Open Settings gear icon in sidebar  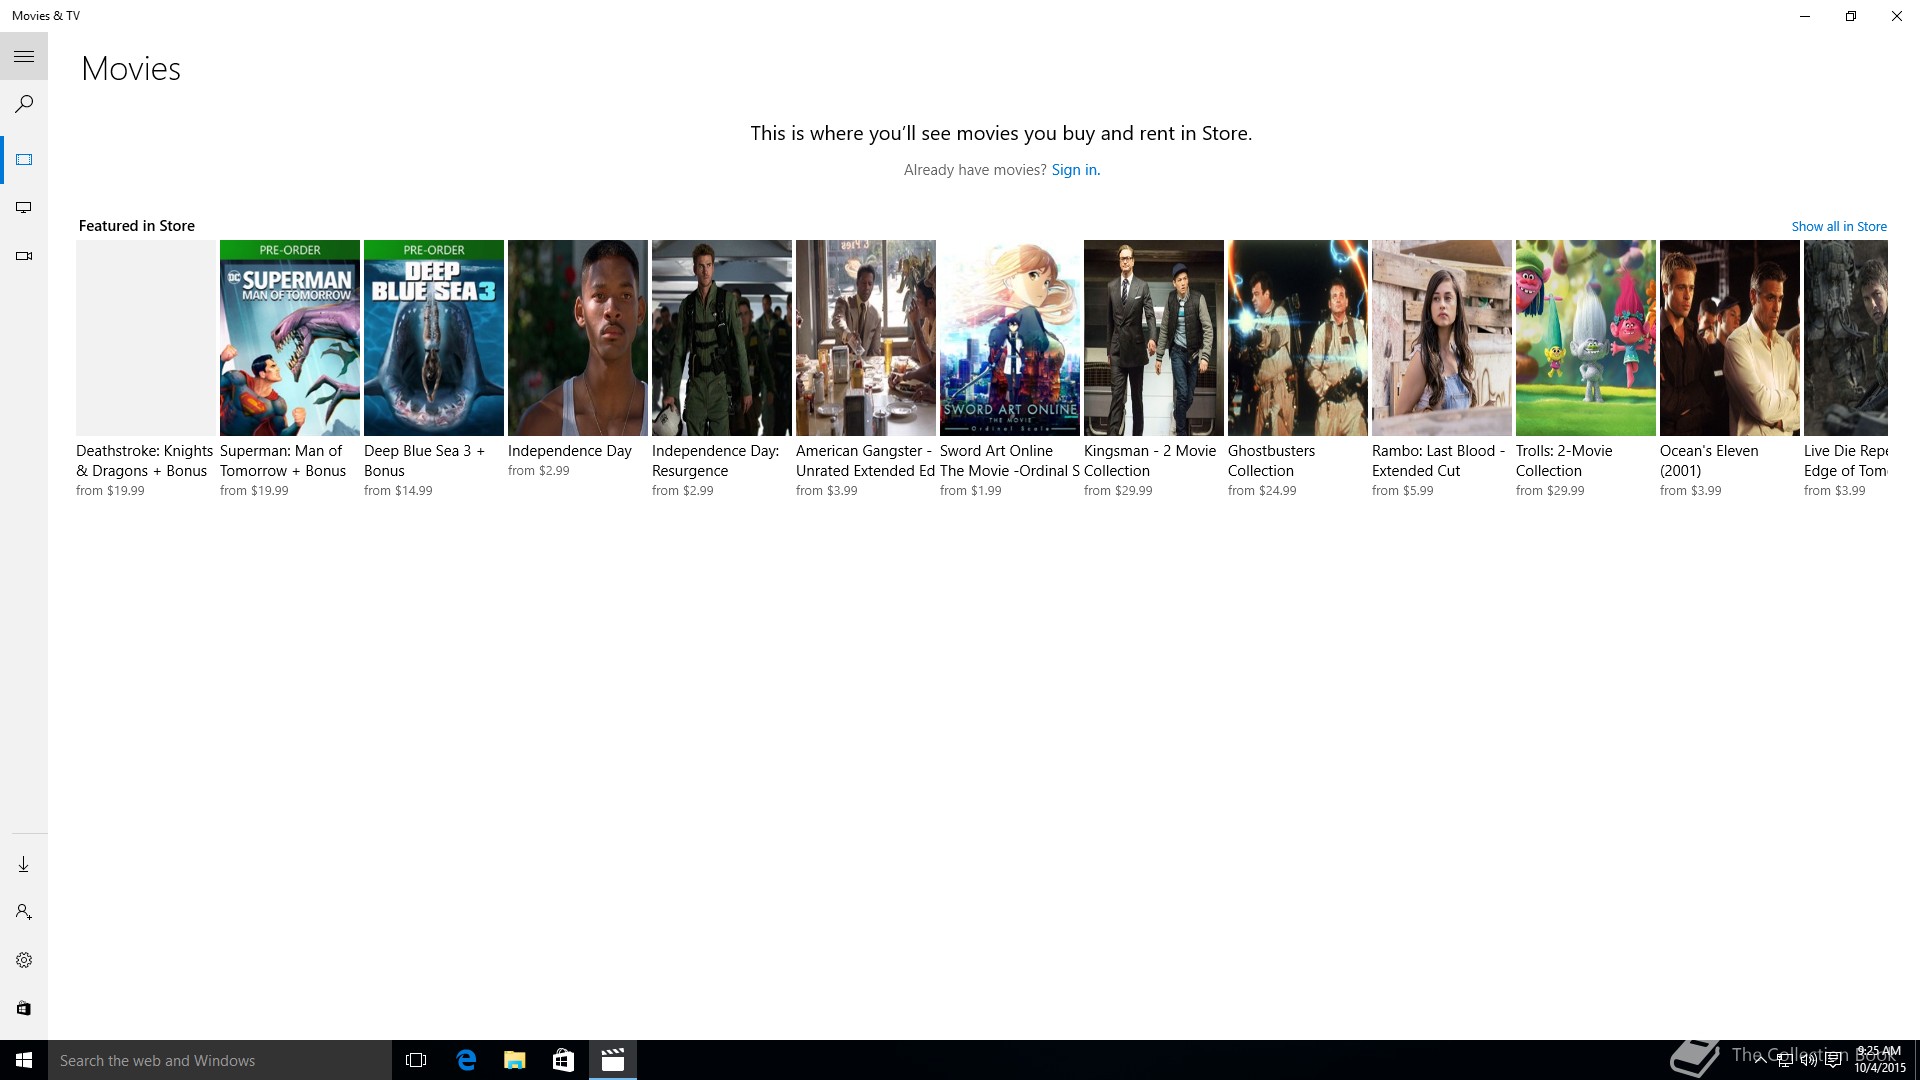pyautogui.click(x=24, y=960)
